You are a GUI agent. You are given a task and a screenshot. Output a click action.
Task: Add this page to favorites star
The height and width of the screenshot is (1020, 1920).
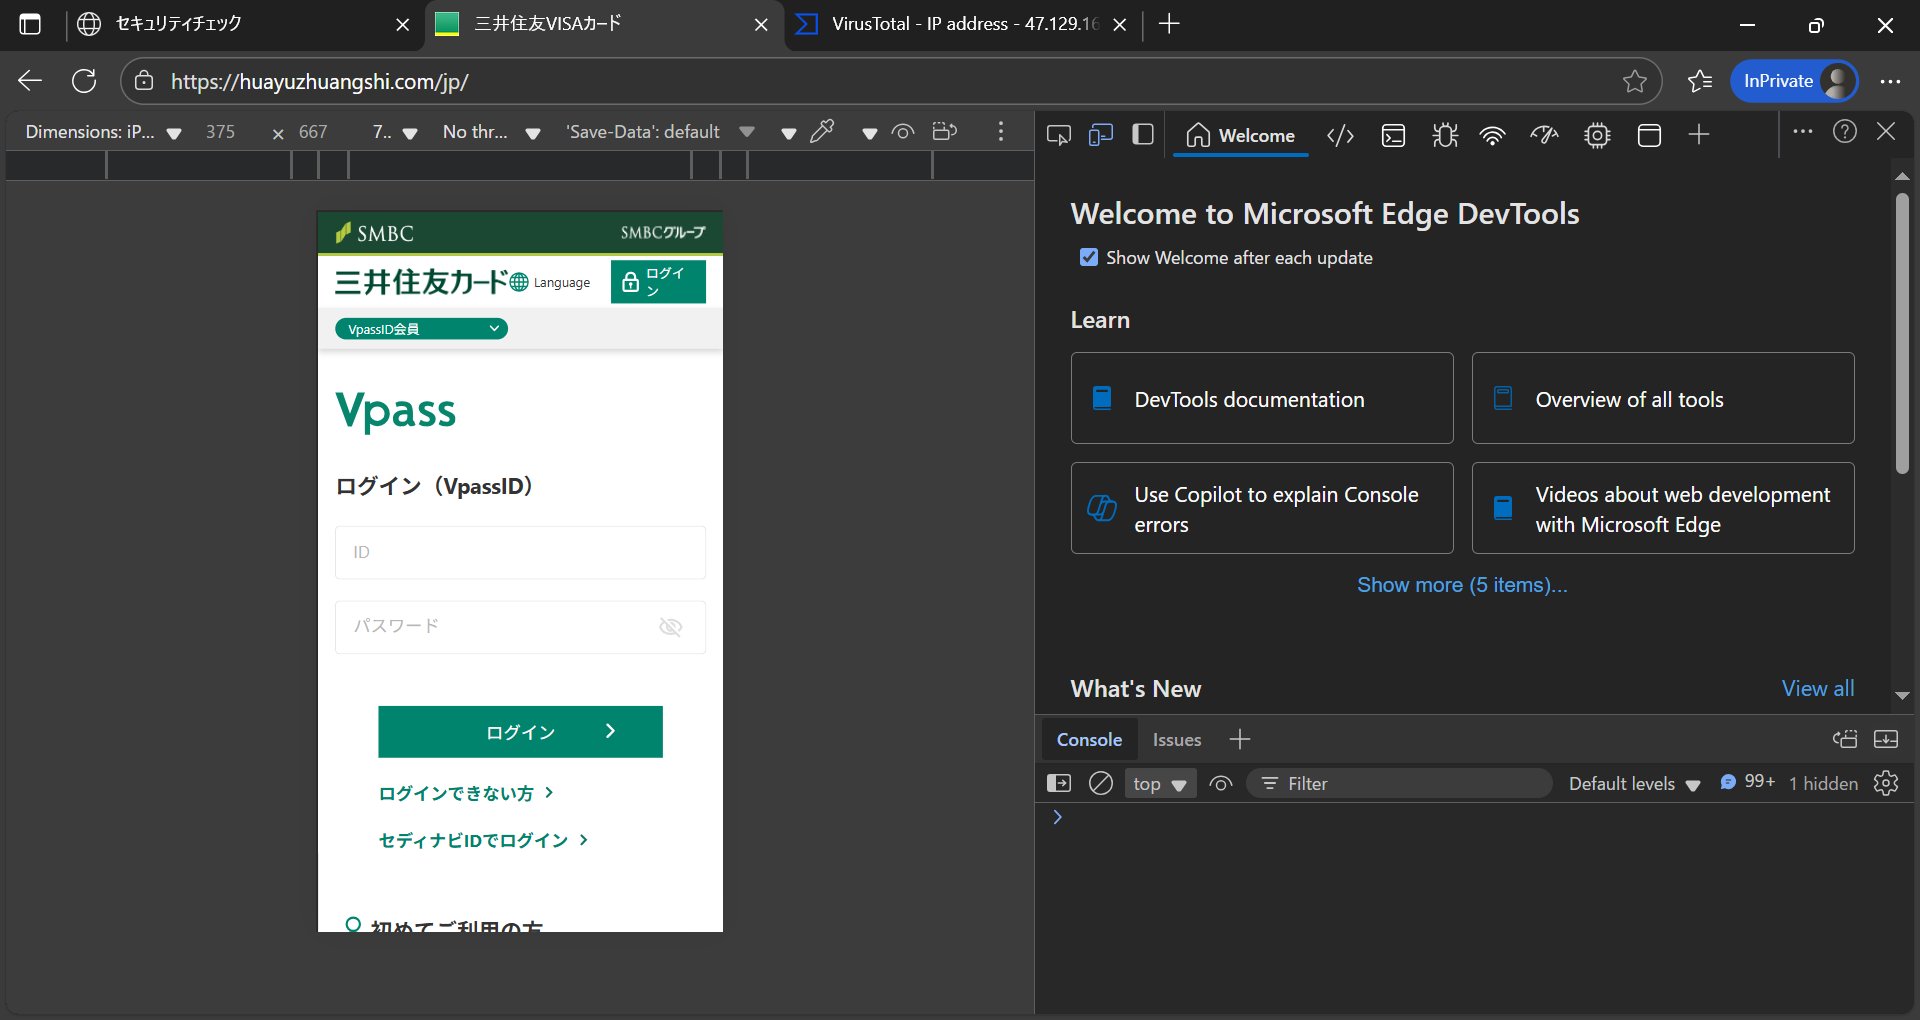[x=1634, y=81]
